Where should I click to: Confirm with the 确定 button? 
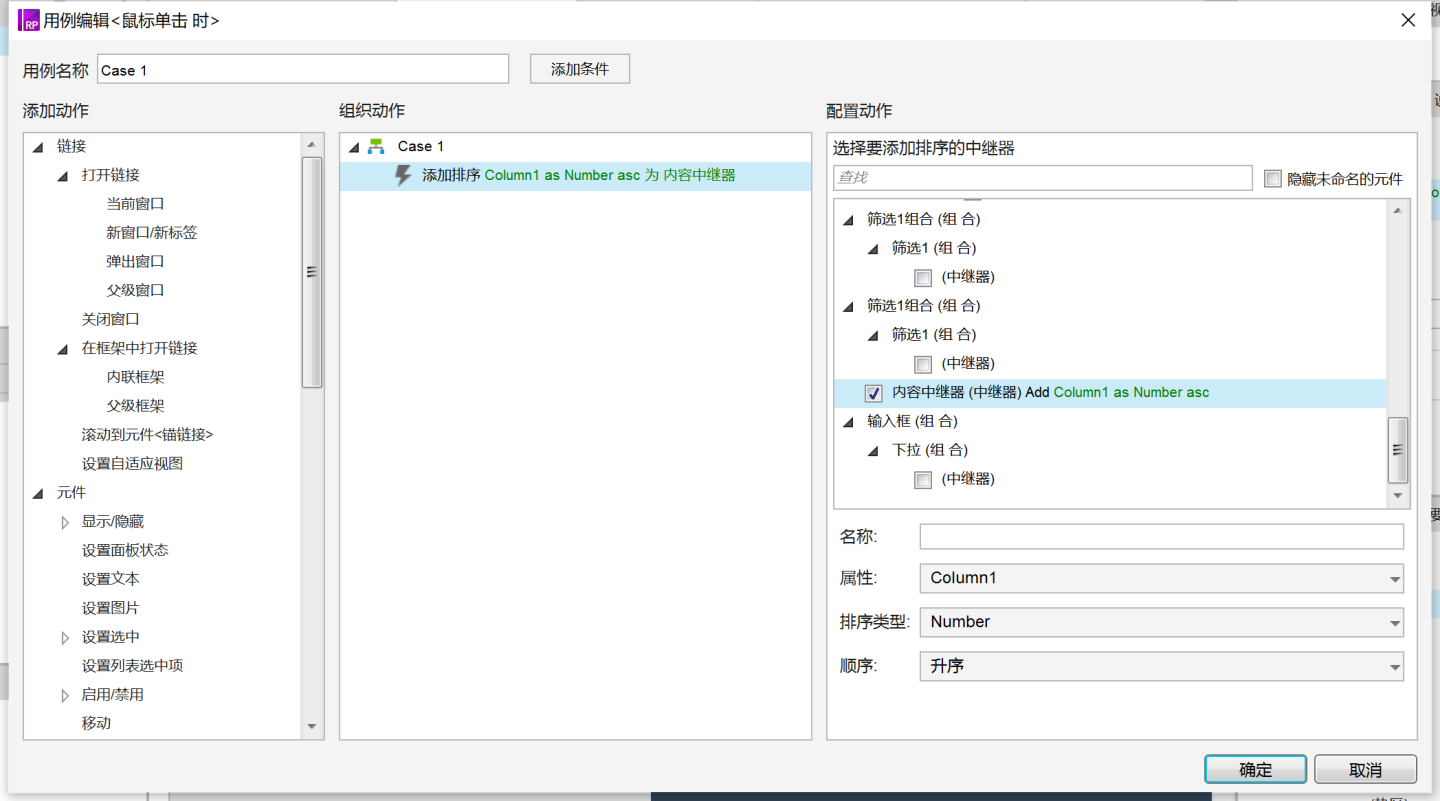(1255, 769)
